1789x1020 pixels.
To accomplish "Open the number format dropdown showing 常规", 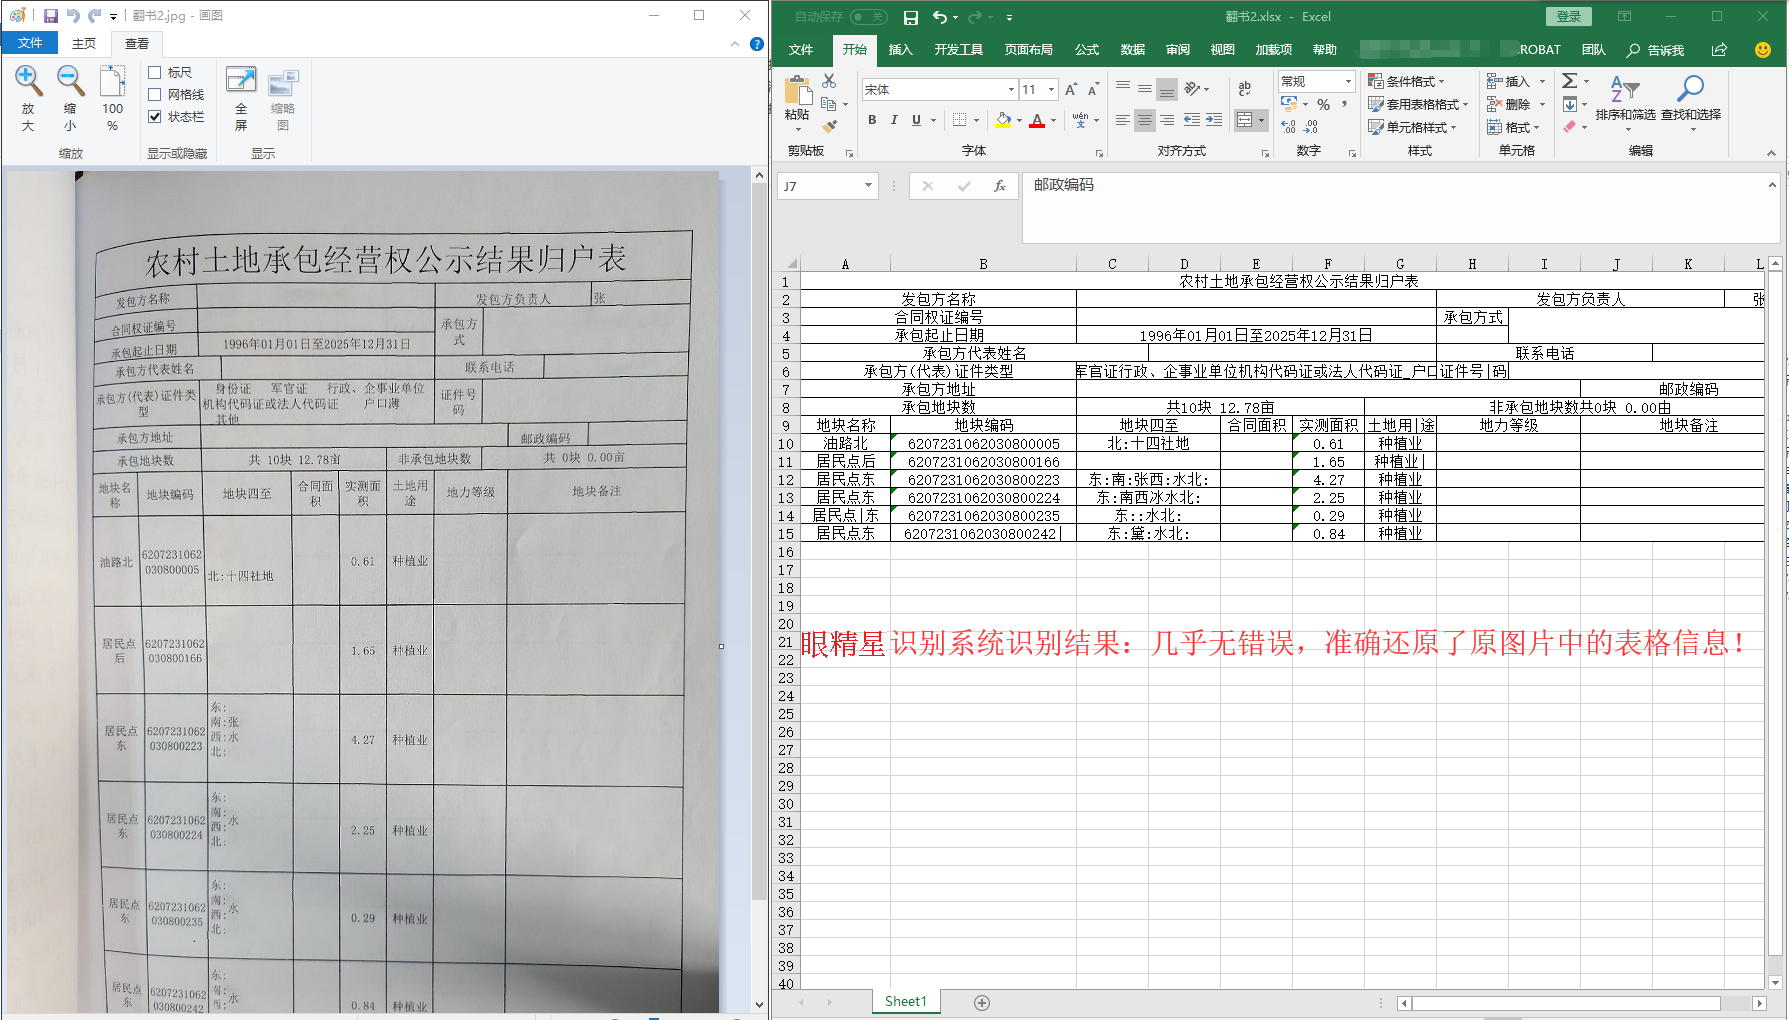I will point(1348,81).
